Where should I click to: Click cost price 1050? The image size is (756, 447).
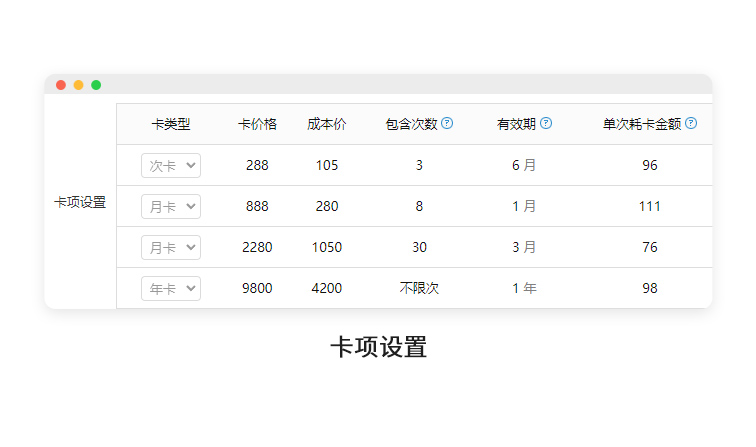click(x=326, y=247)
